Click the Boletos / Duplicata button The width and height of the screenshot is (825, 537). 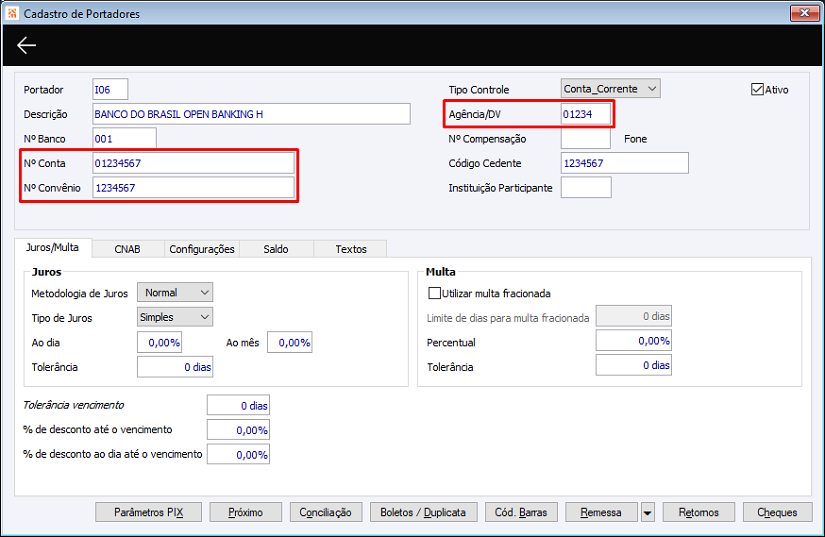tap(424, 512)
